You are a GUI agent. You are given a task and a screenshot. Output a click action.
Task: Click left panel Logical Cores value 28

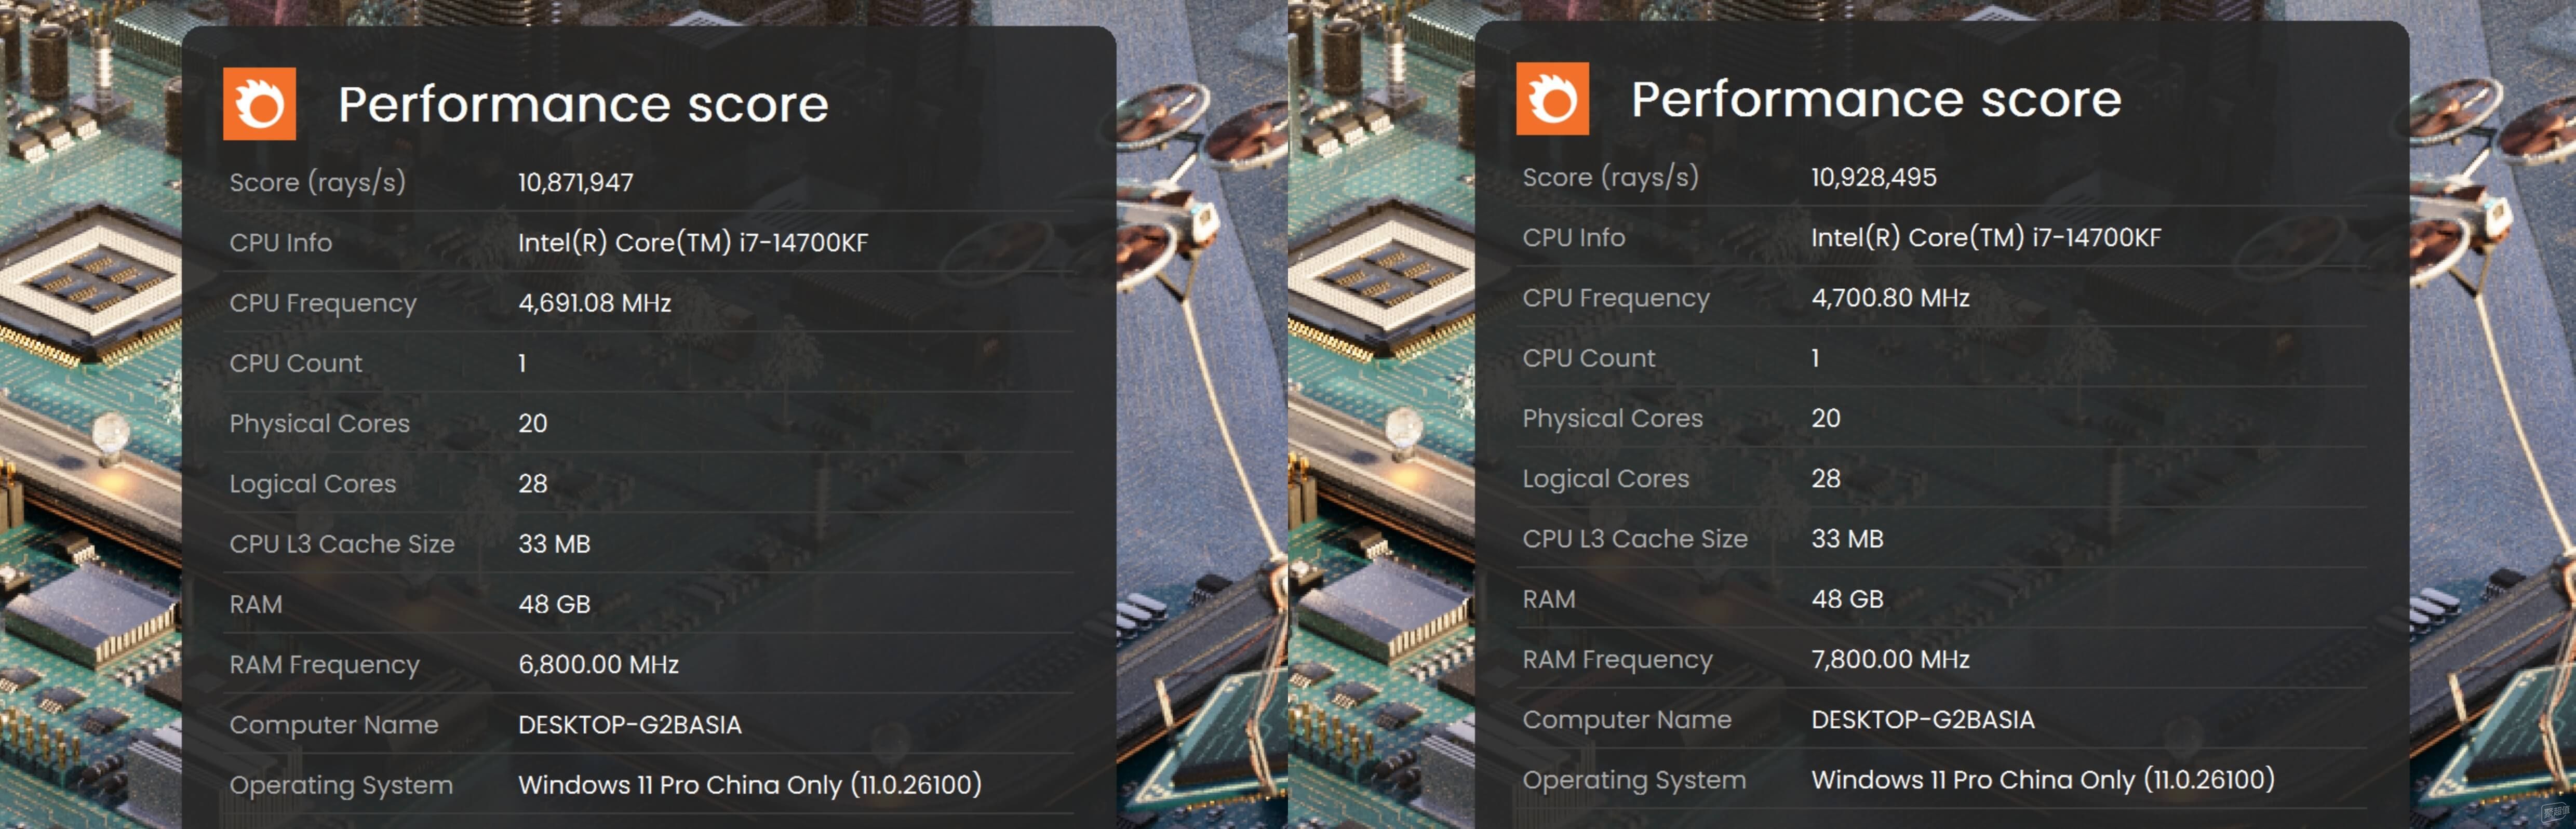click(x=533, y=484)
